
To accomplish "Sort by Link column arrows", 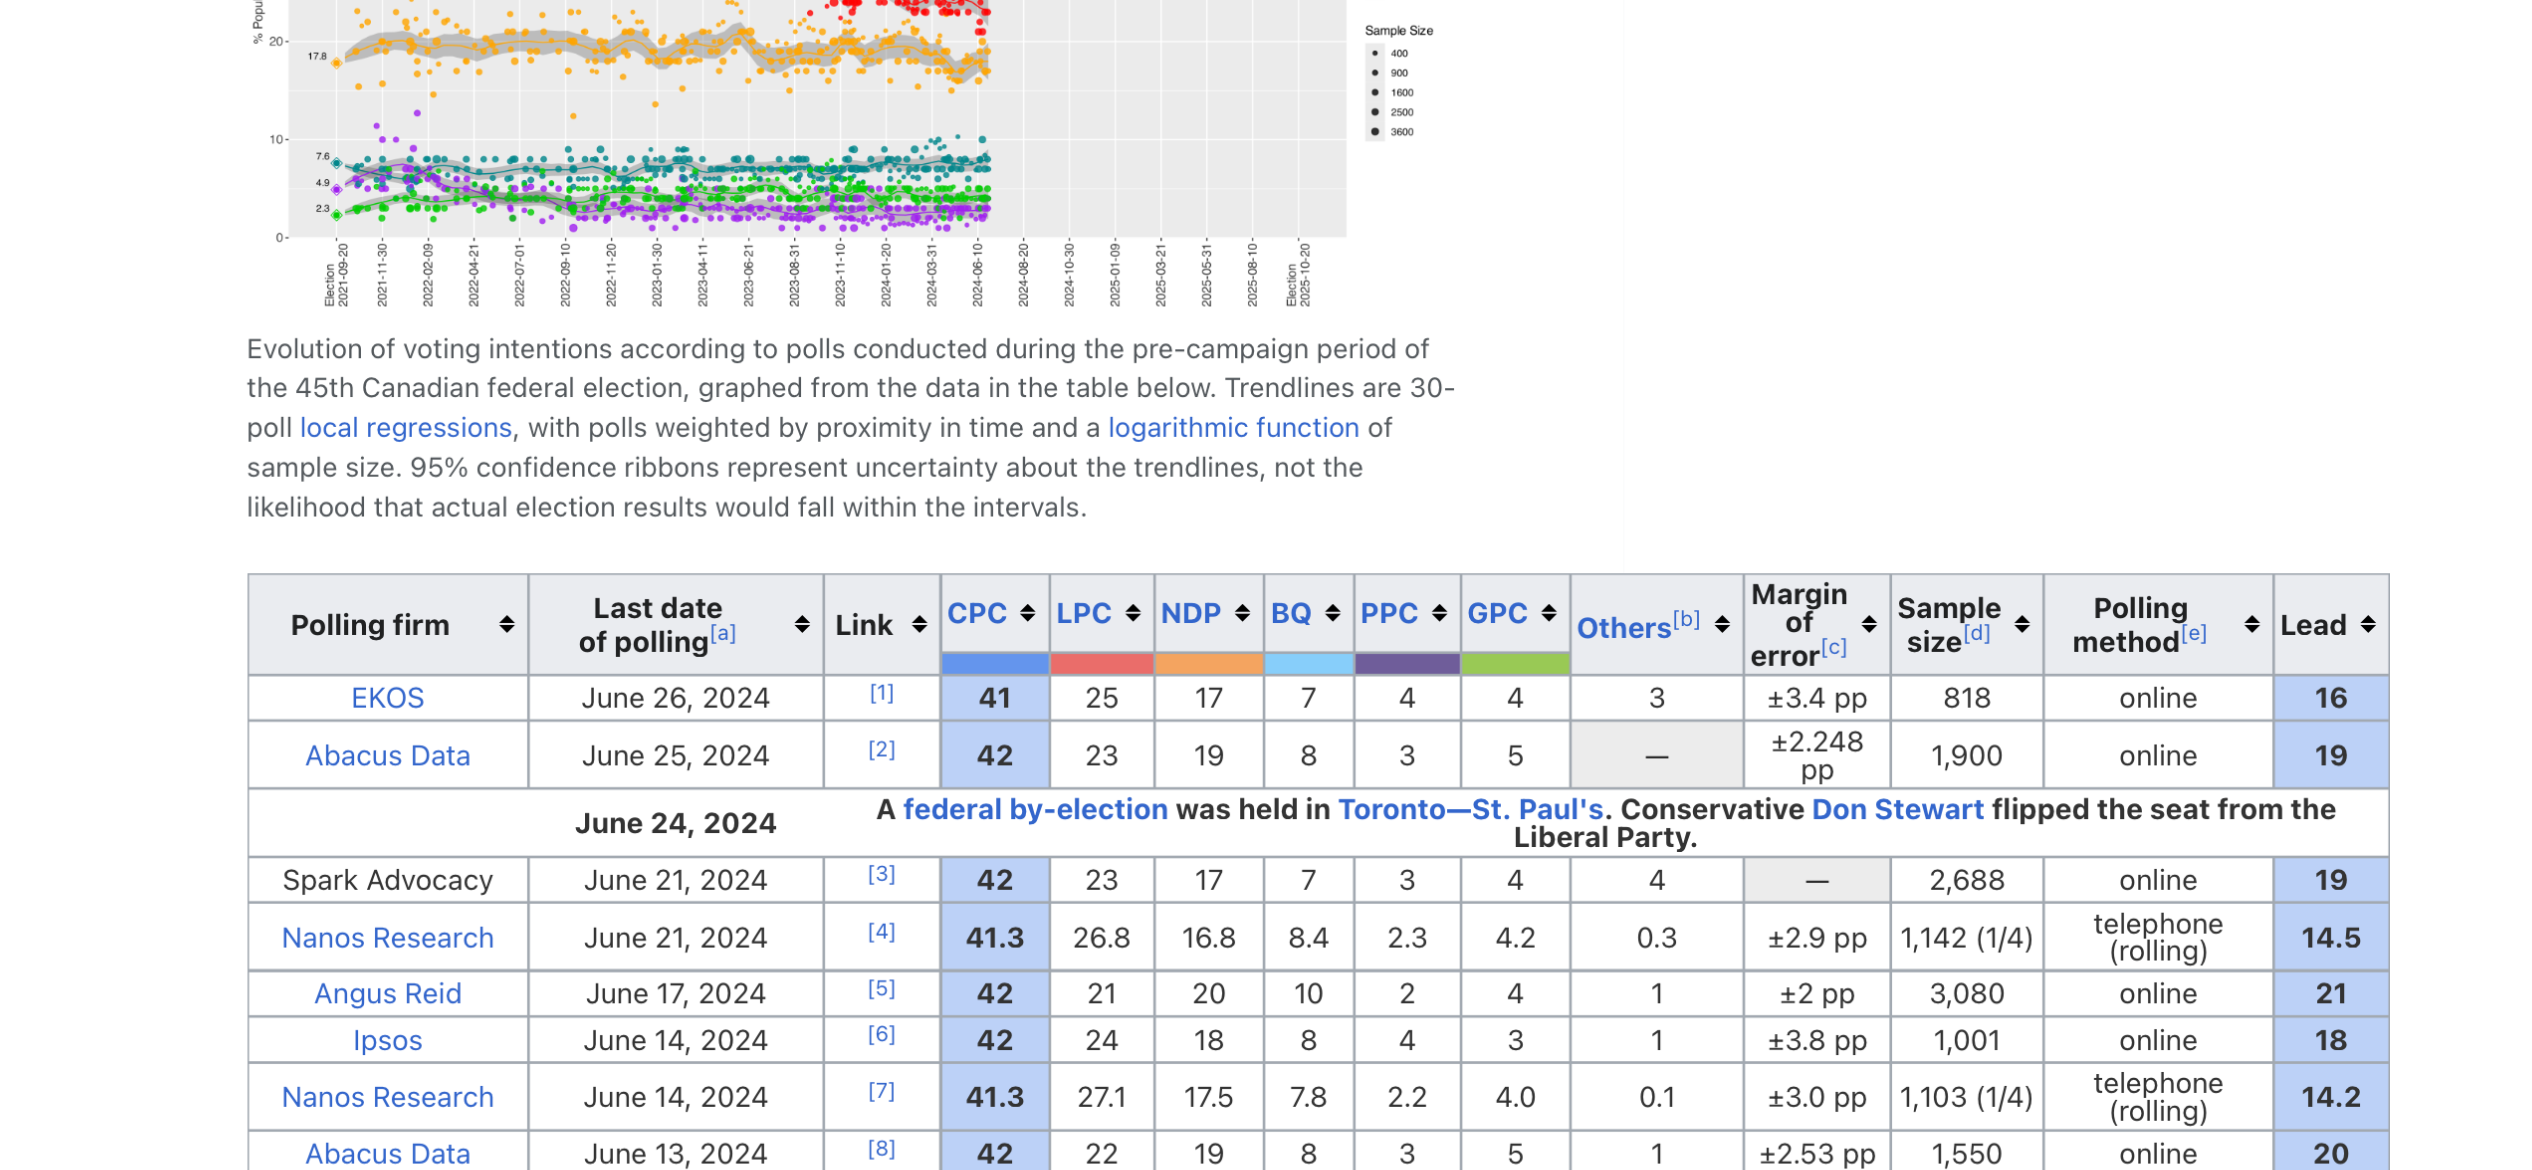I will [x=919, y=624].
